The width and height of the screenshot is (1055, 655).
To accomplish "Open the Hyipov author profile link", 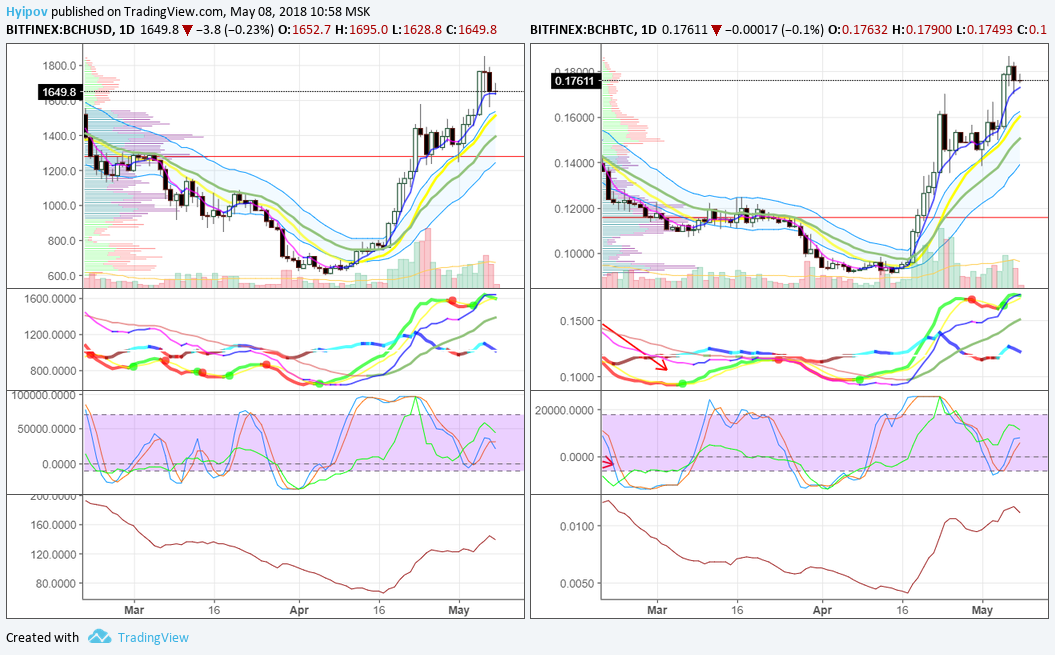I will (x=27, y=11).
